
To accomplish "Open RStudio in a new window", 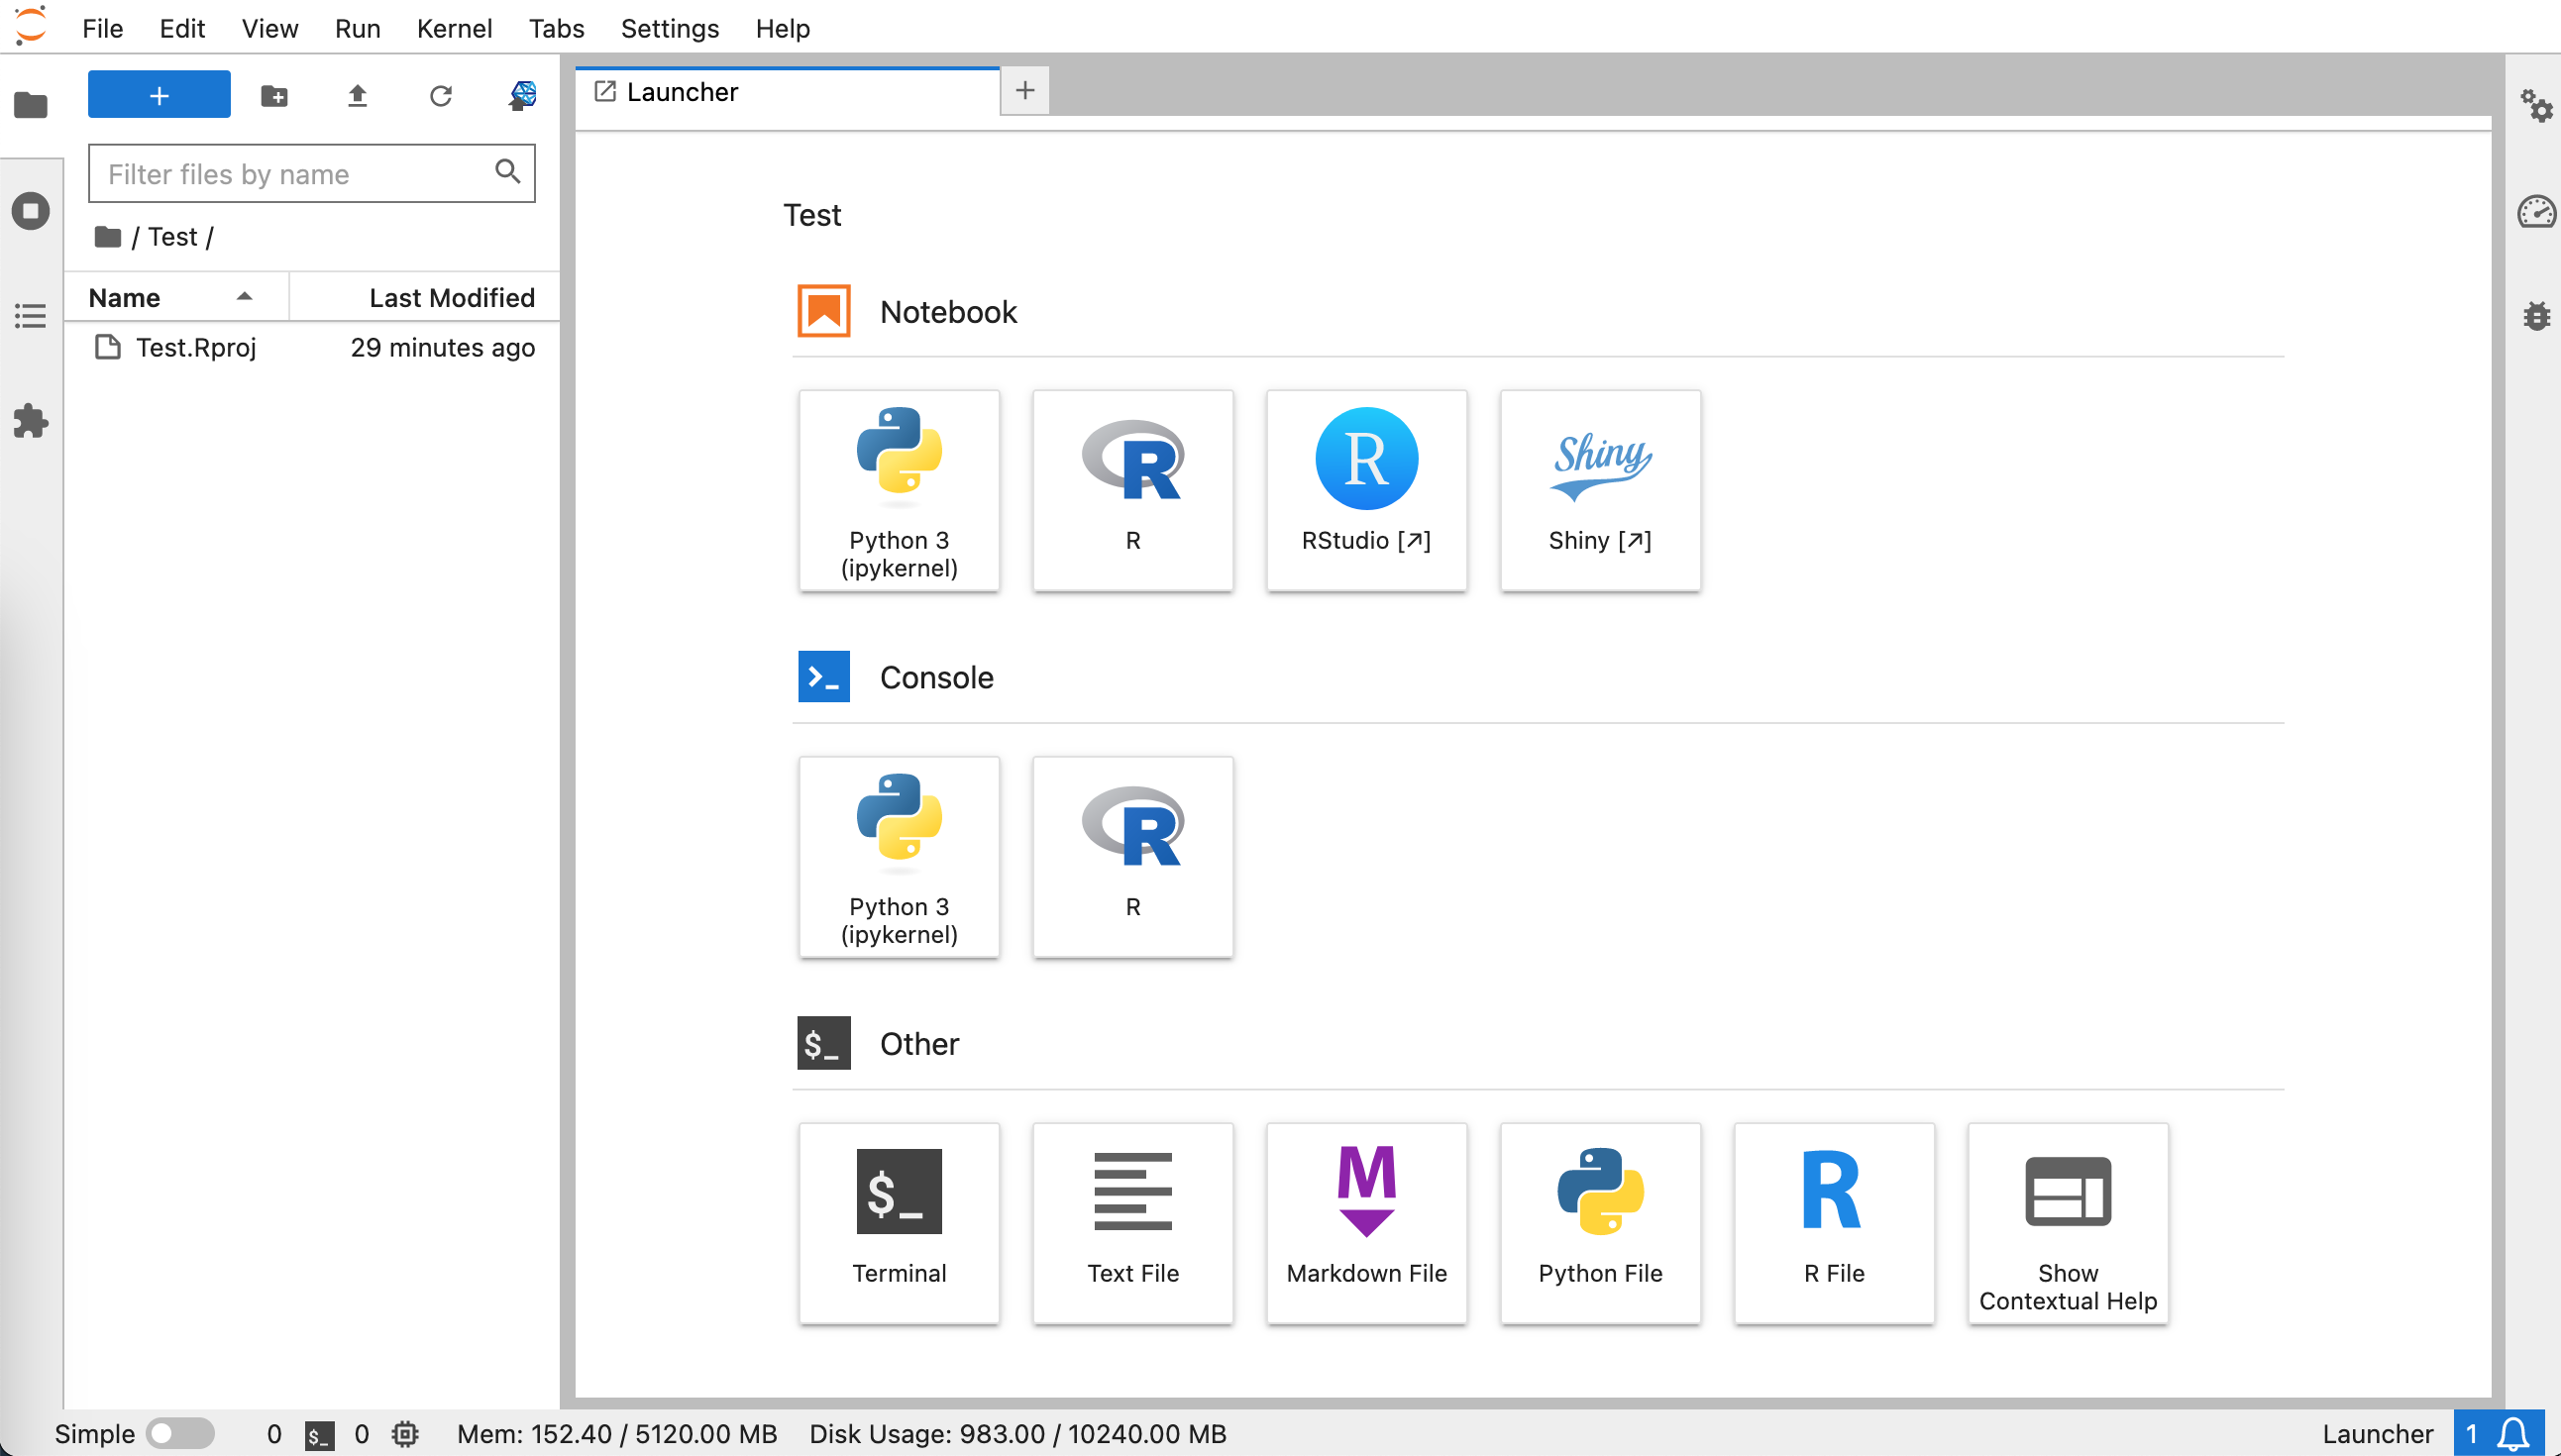I will [1367, 490].
